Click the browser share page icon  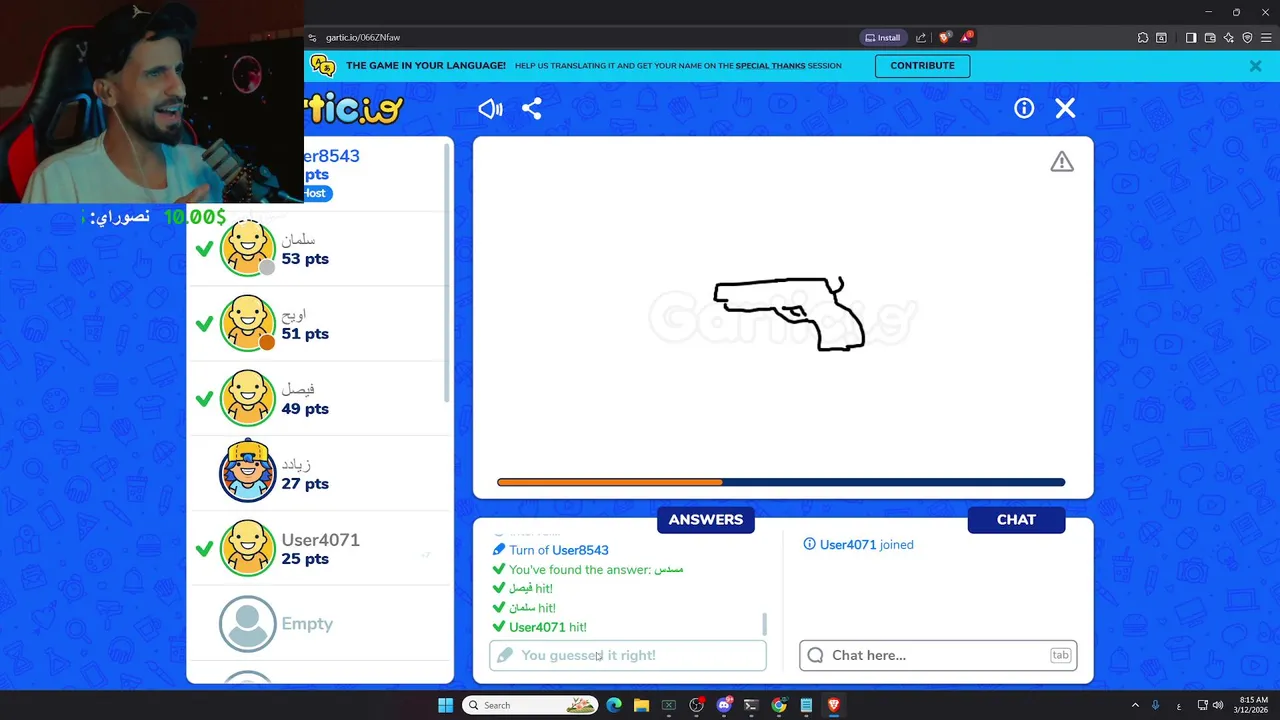point(921,38)
